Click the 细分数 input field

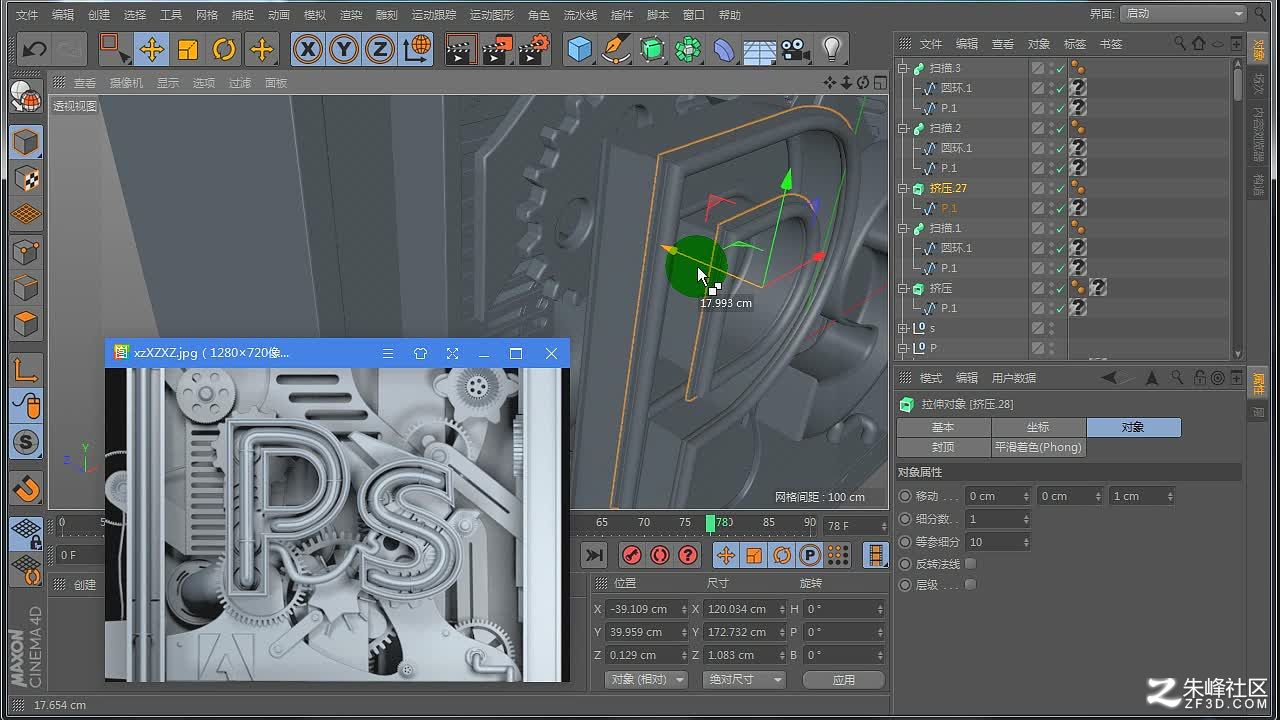(x=997, y=519)
